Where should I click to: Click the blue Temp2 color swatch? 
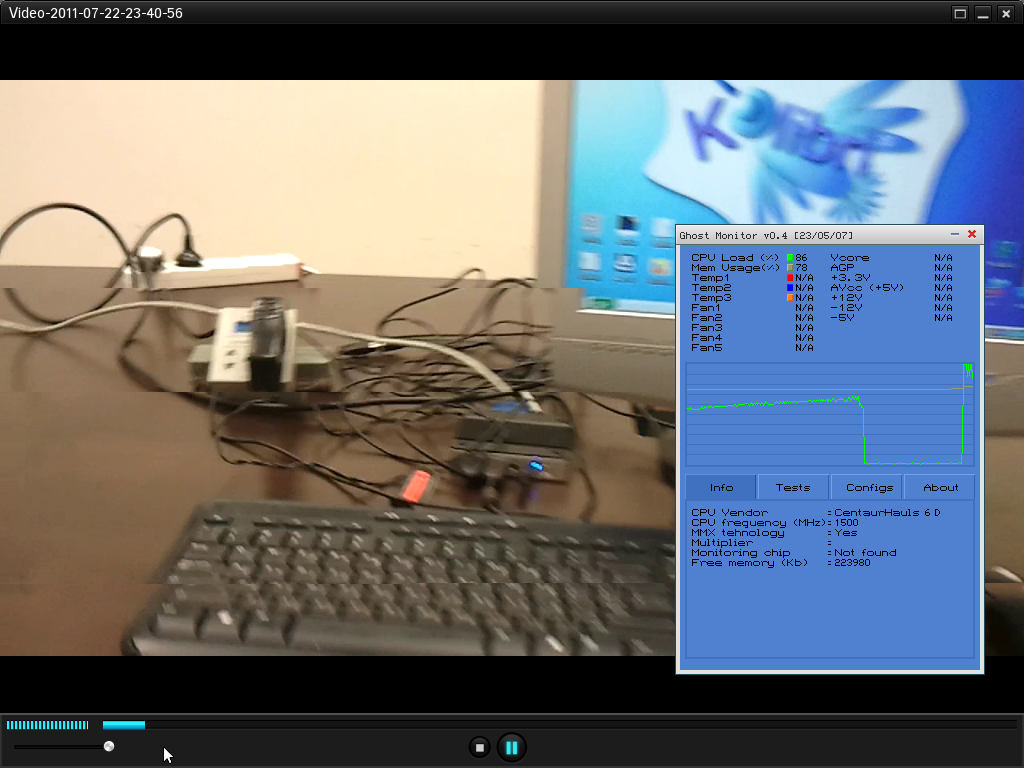click(790, 288)
